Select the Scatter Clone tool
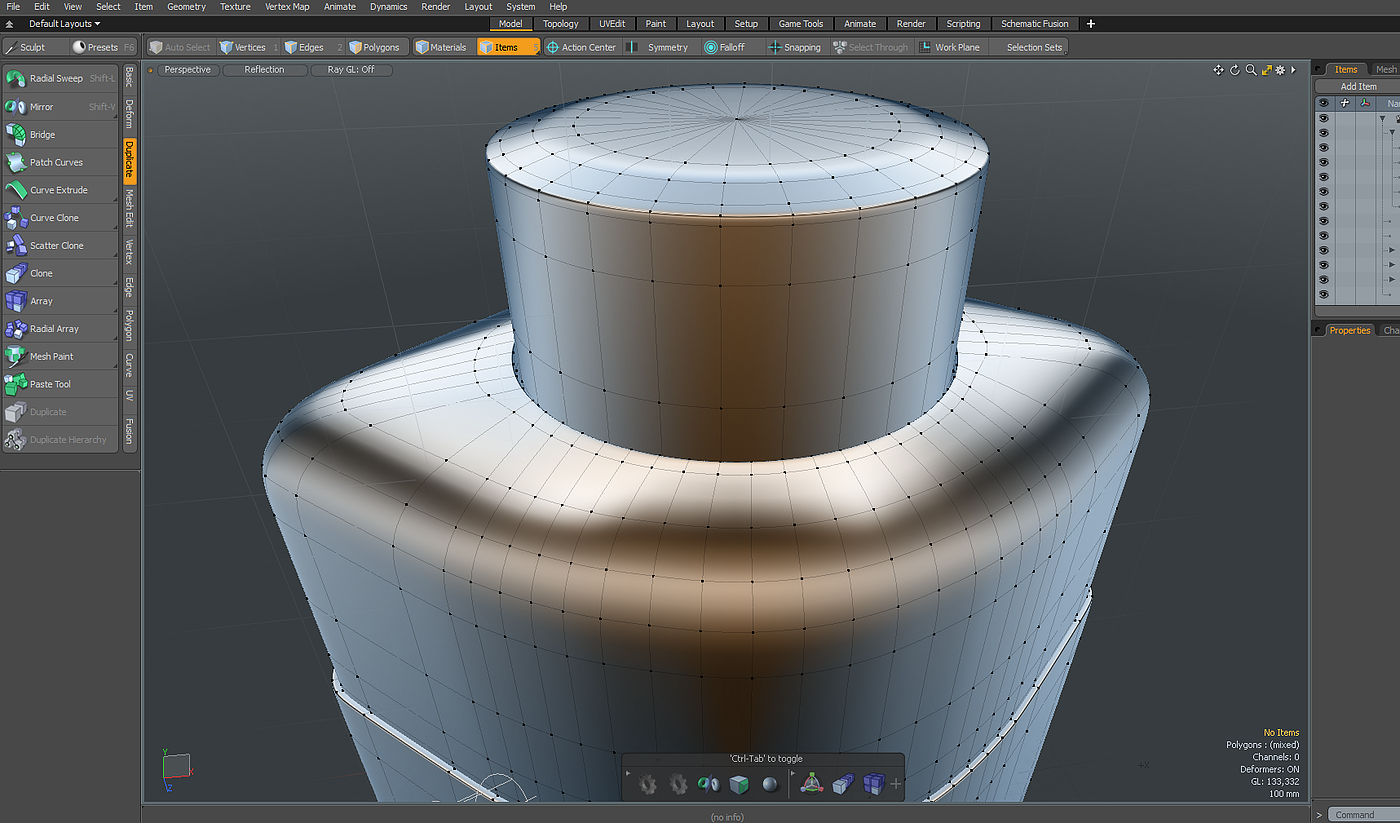 [57, 246]
